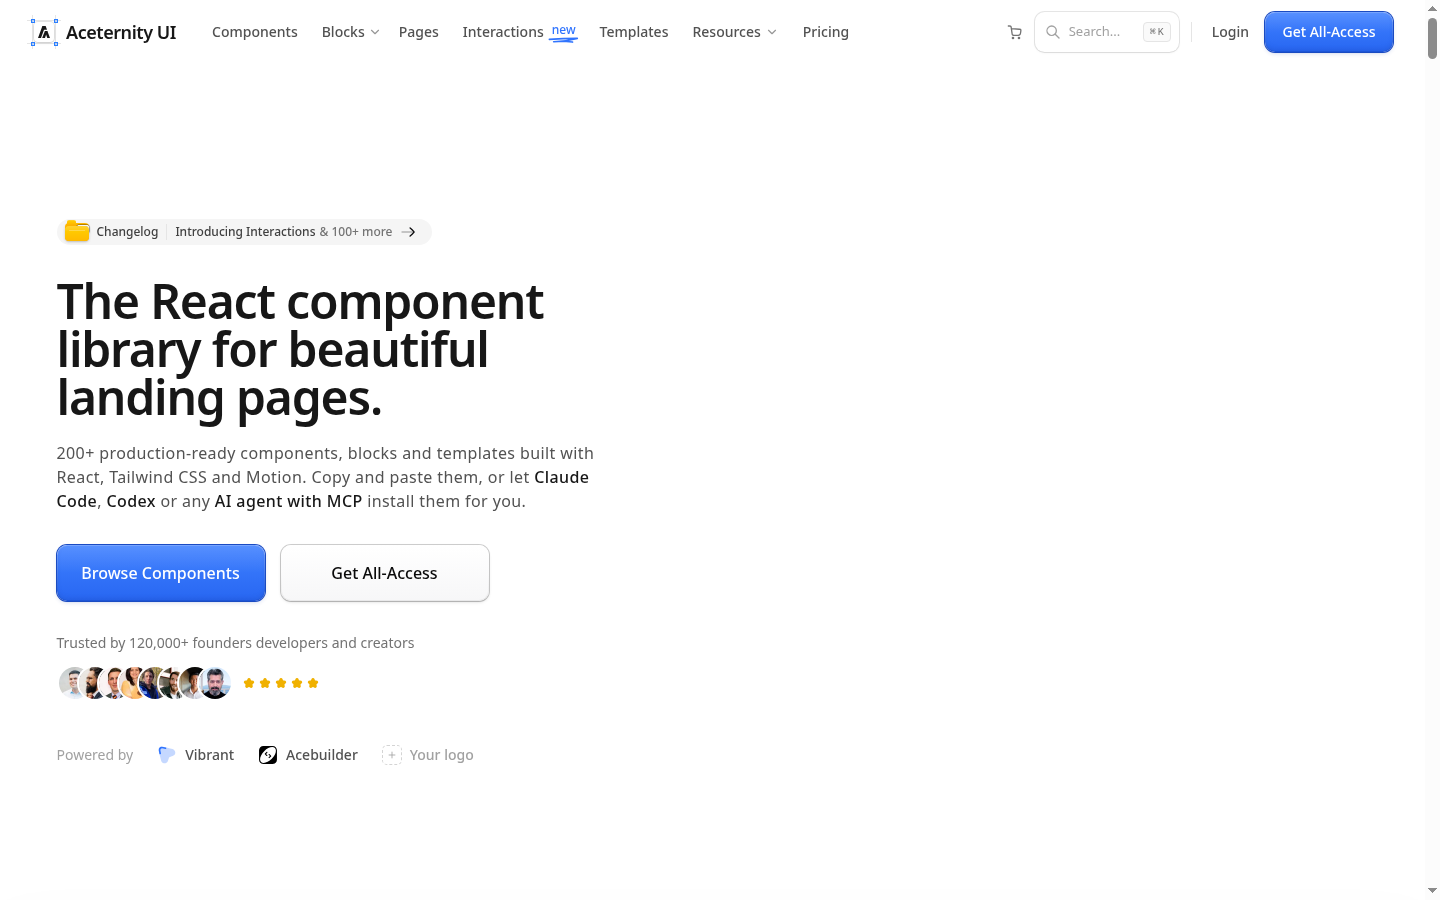1440x900 pixels.
Task: Expand the Resources dropdown menu
Action: pos(735,32)
